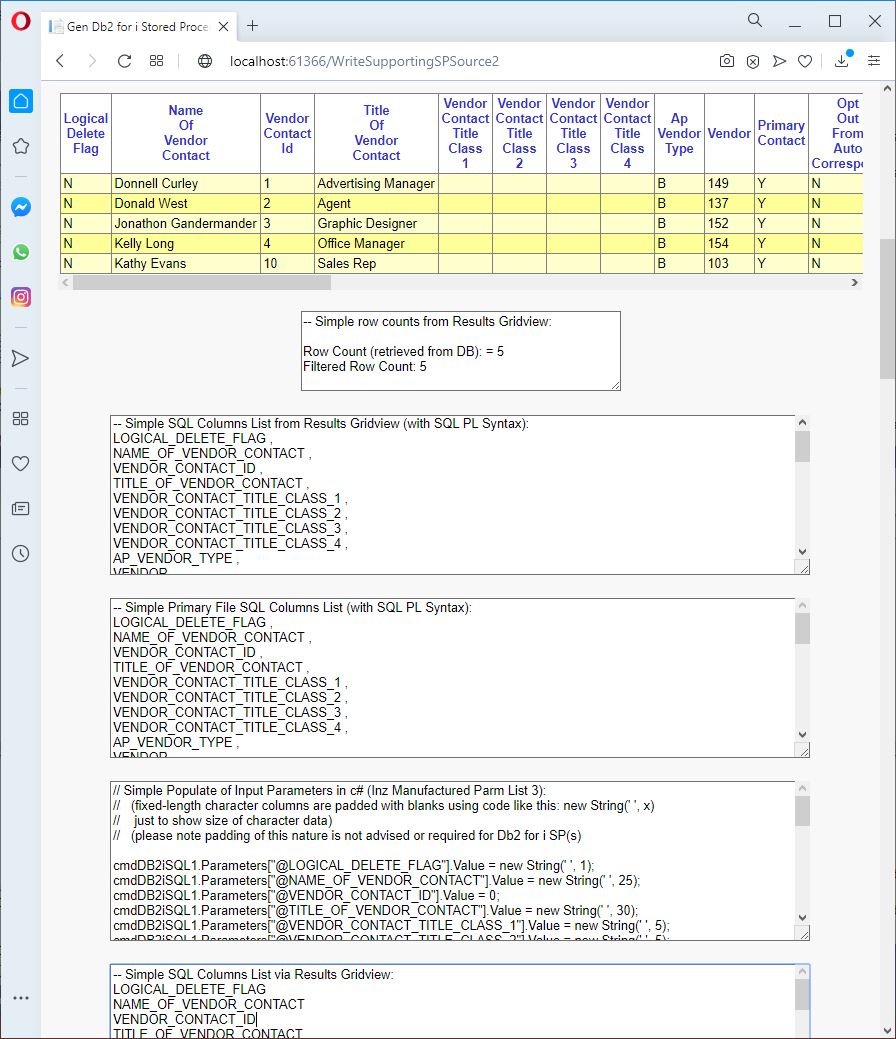
Task: Open My Flow in sidebar
Action: click(x=21, y=358)
